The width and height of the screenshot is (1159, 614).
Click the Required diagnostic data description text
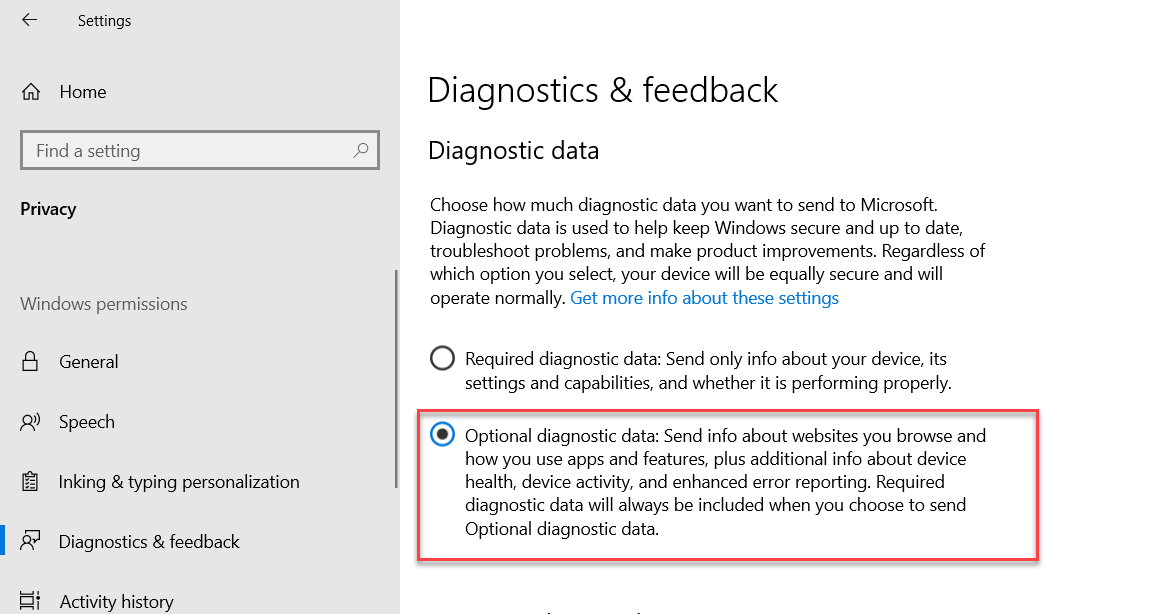[x=707, y=370]
